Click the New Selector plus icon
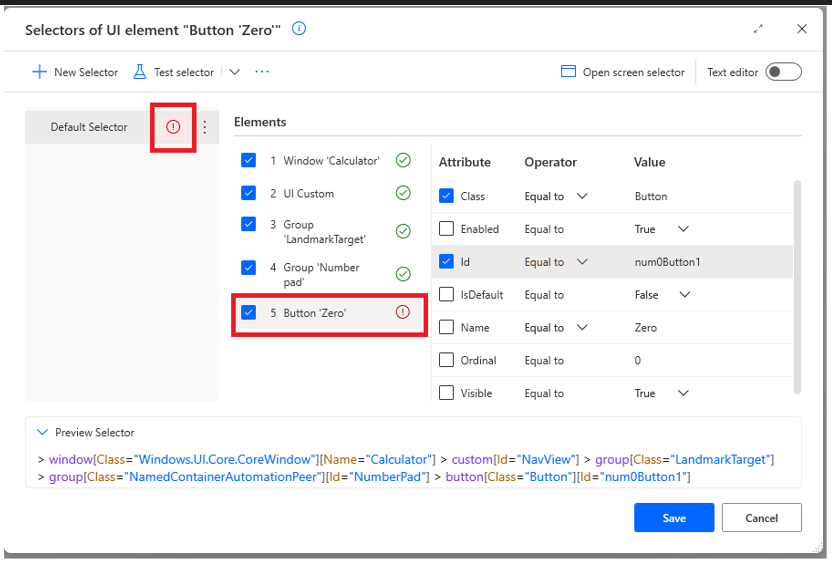Image resolution: width=832 pixels, height=563 pixels. (39, 72)
